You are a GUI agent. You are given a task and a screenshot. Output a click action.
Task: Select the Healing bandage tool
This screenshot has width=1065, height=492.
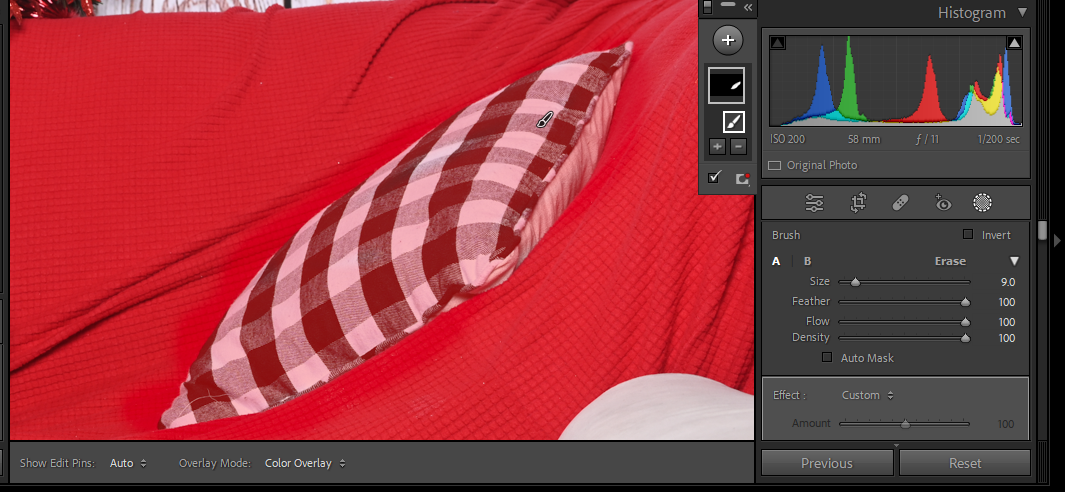(900, 203)
